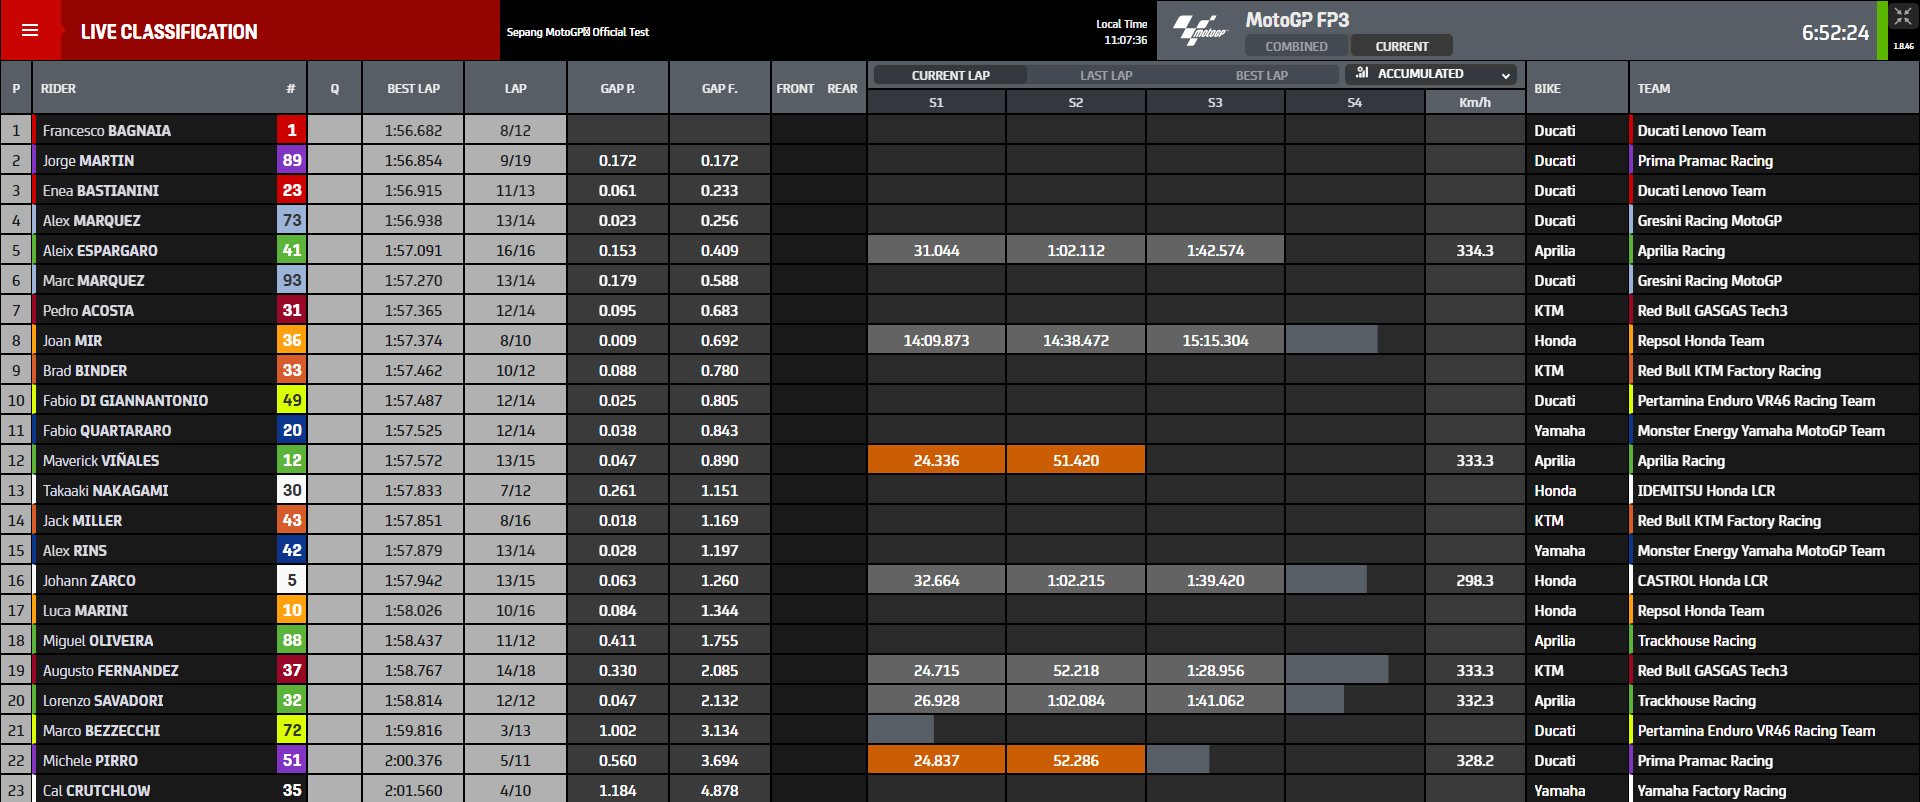Click the MotoGP logo
The image size is (1920, 802).
1199,30
